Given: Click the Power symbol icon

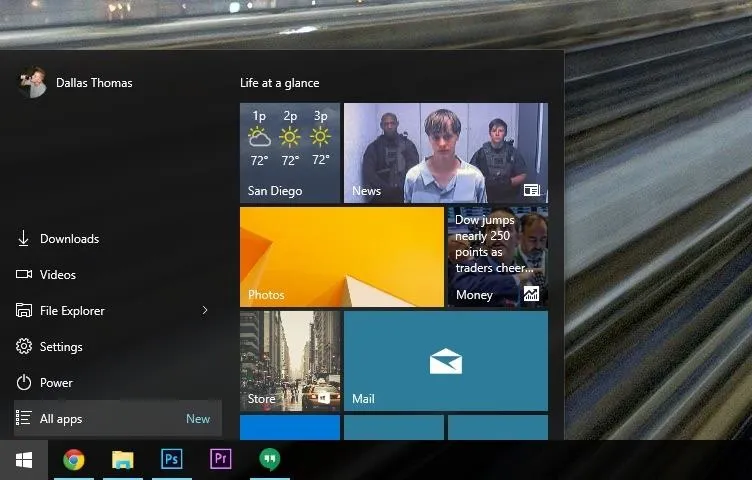Looking at the screenshot, I should click(x=24, y=382).
